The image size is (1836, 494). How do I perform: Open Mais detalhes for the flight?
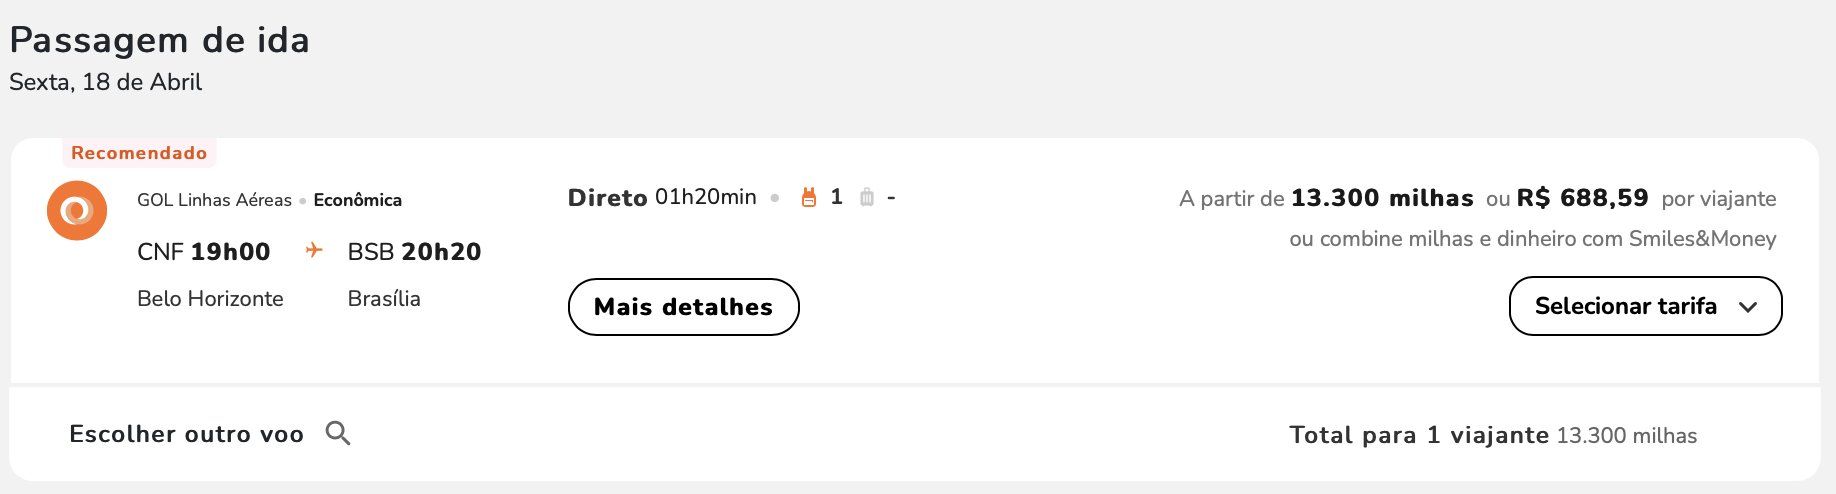684,307
